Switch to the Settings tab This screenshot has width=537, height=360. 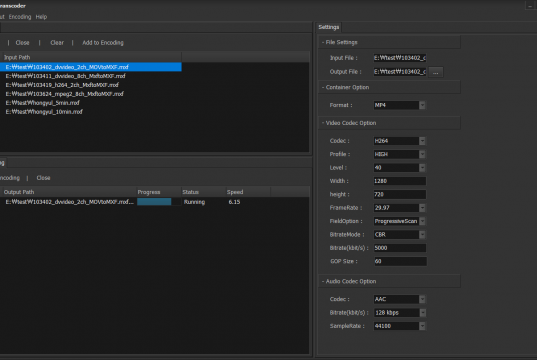(328, 27)
